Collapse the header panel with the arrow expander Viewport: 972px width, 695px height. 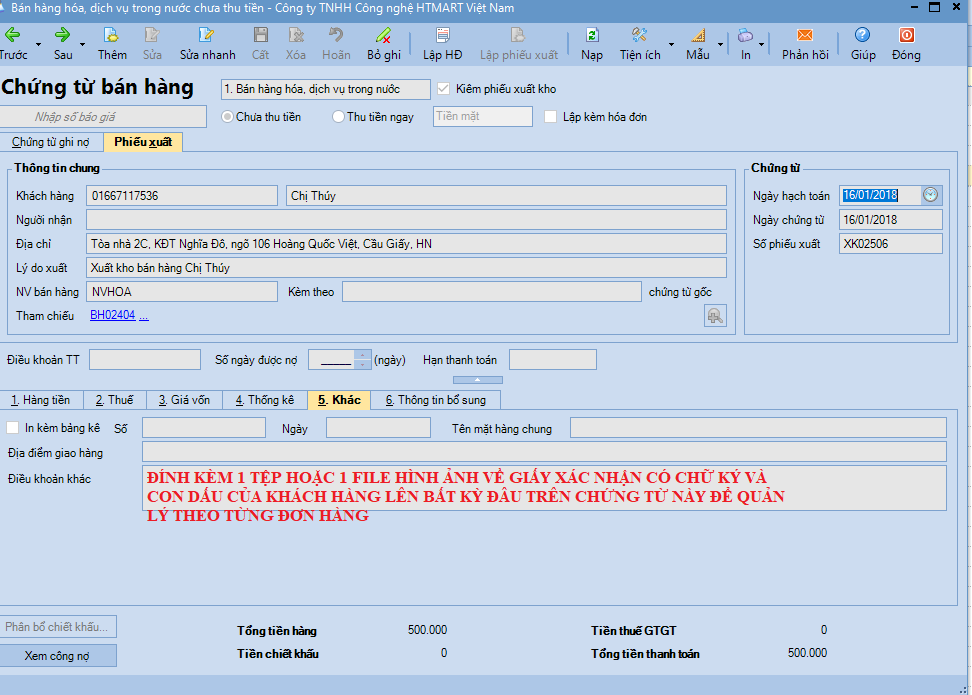point(477,380)
